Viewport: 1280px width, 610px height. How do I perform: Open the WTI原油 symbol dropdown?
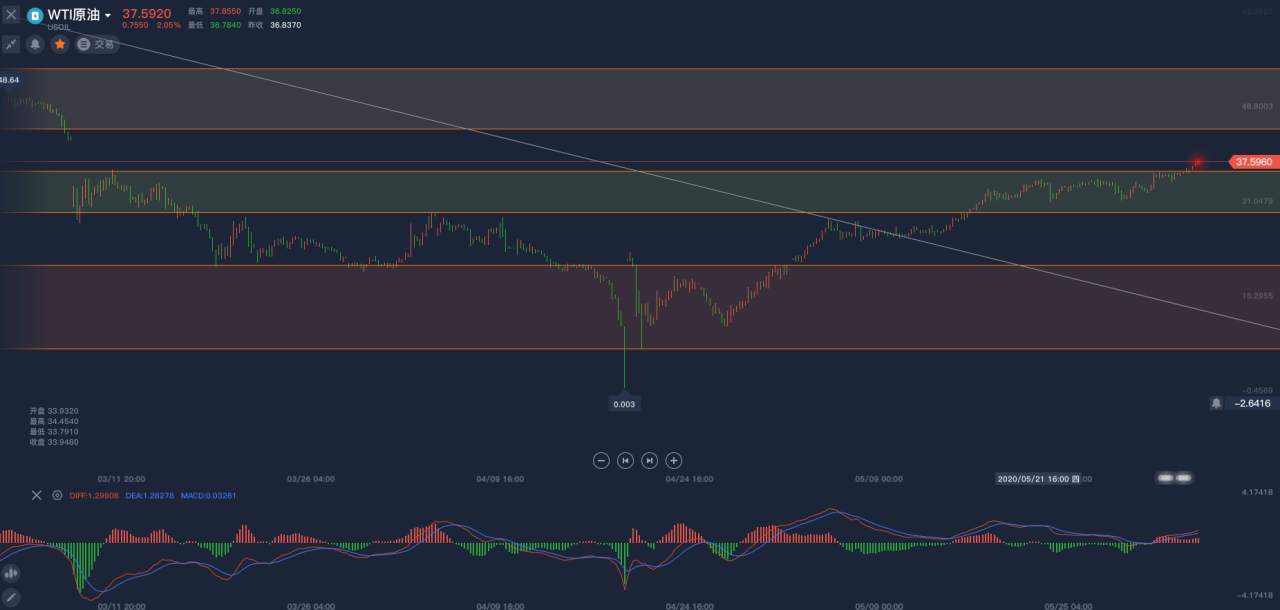click(80, 14)
